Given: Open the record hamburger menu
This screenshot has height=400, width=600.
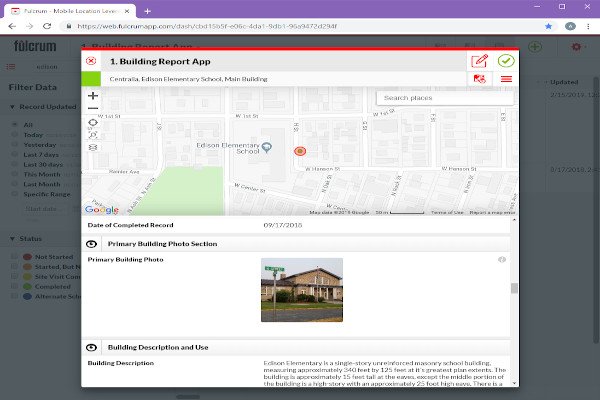Looking at the screenshot, I should click(506, 79).
